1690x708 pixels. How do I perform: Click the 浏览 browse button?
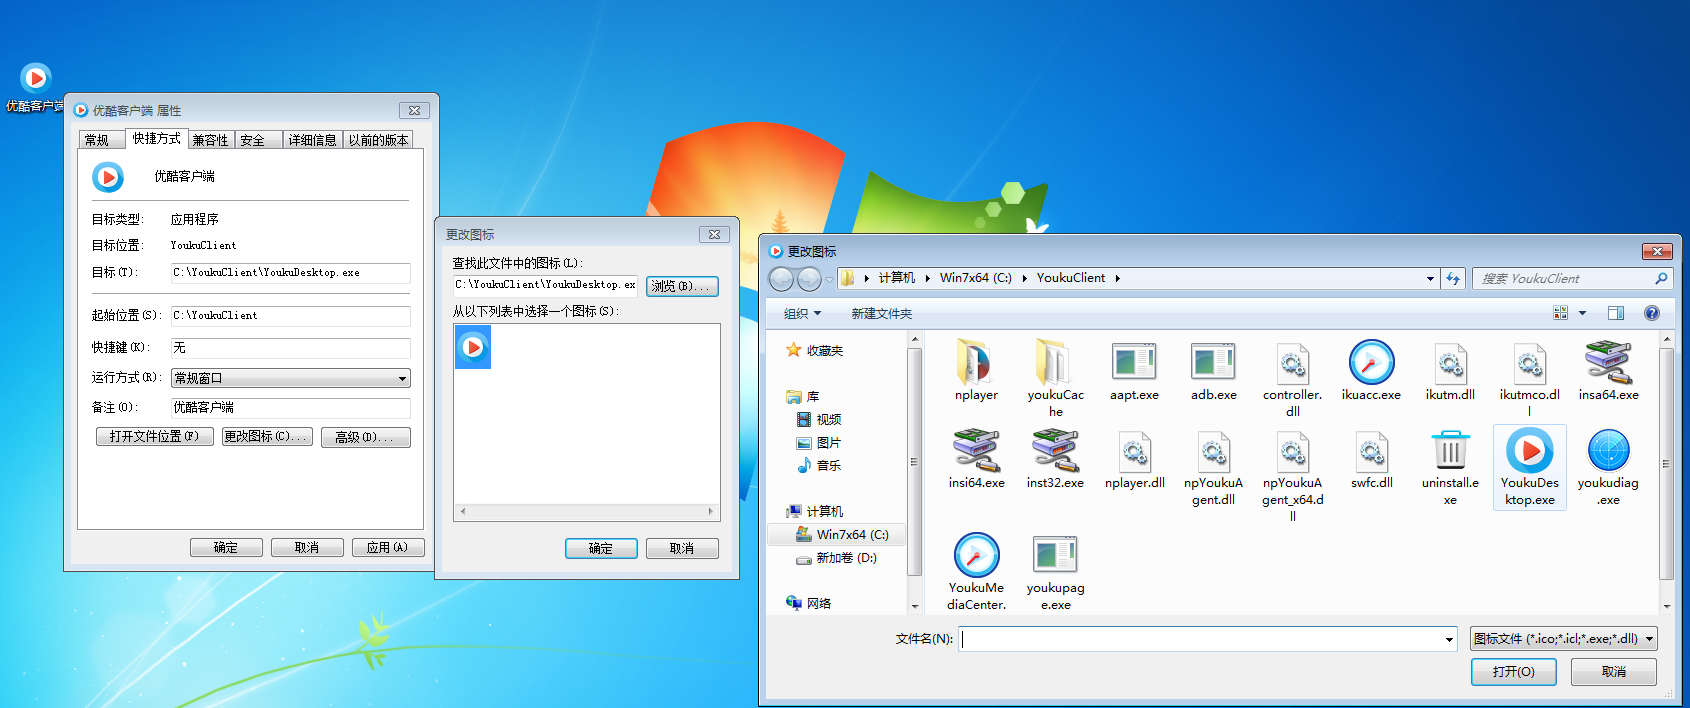pos(682,286)
